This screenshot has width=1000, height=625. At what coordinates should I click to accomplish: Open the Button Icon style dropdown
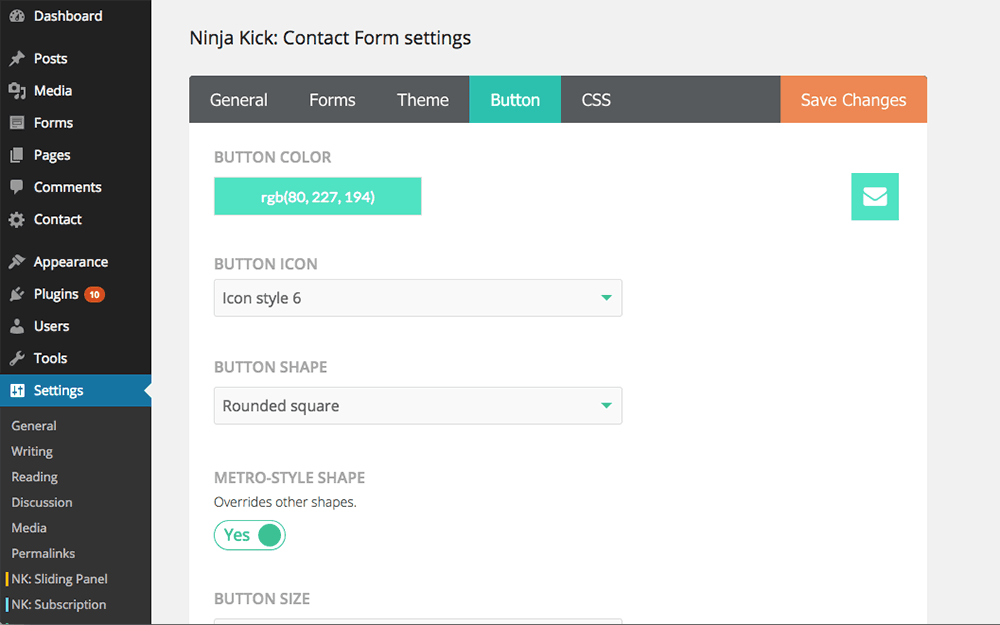(418, 298)
